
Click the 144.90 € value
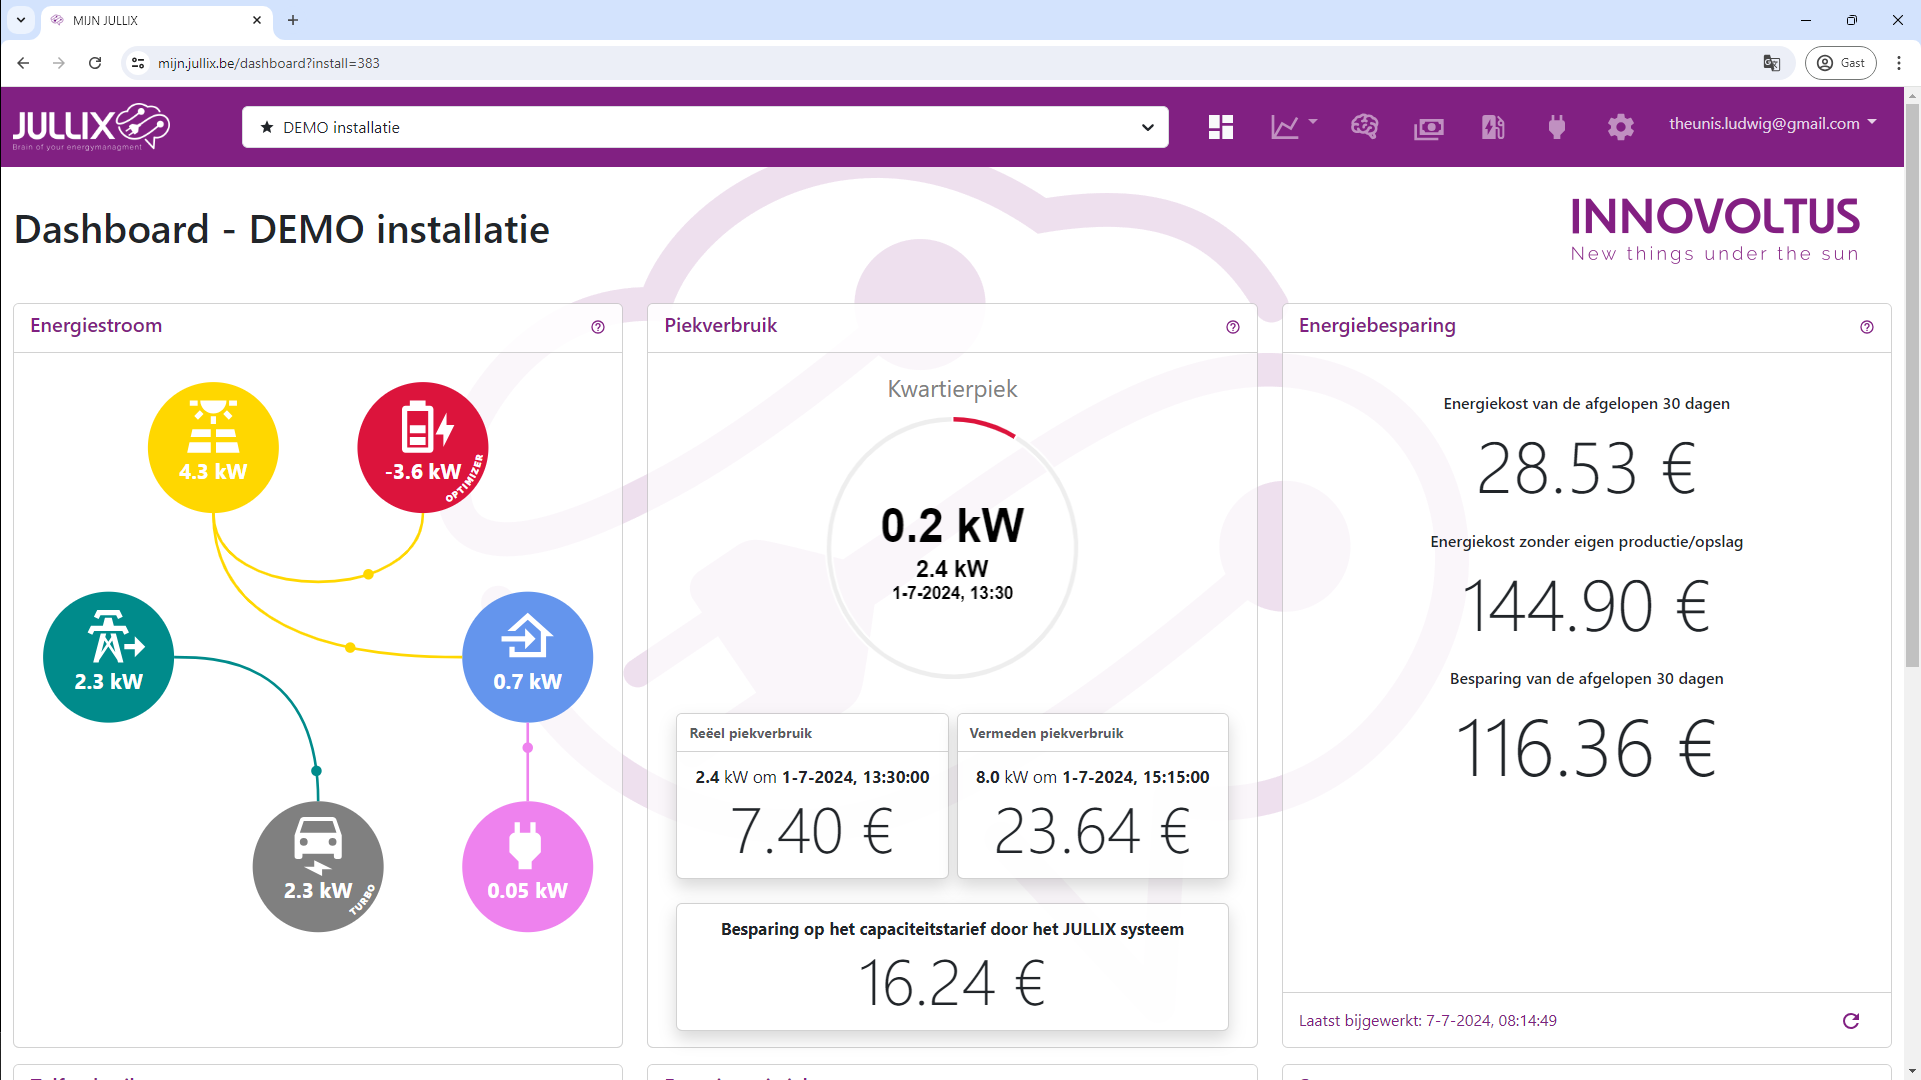coord(1586,606)
